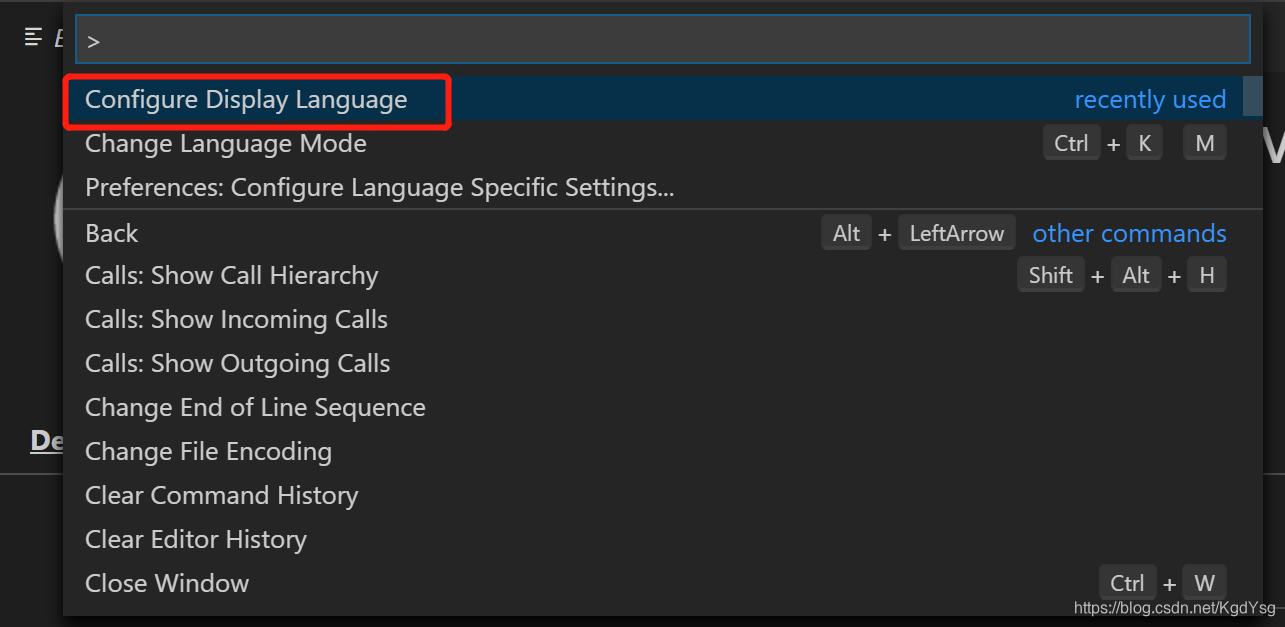
Task: Click the command palette search input field
Action: (662, 41)
